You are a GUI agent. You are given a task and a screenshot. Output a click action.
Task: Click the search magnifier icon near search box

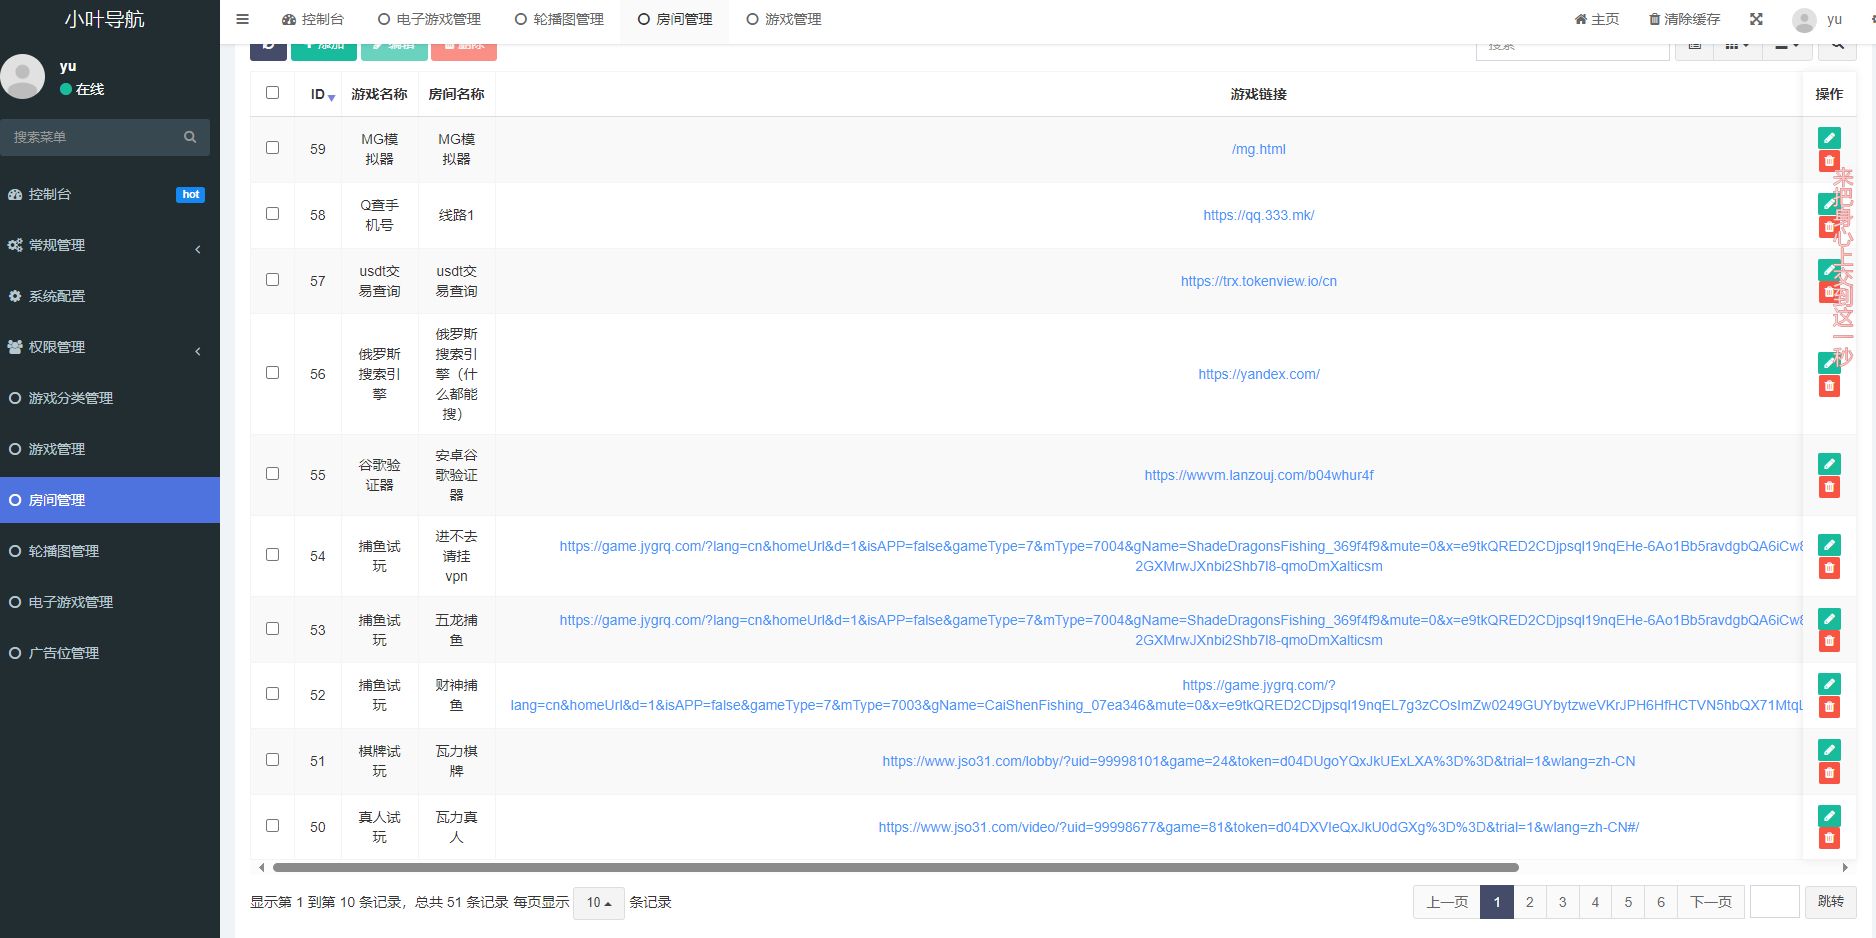point(1838,45)
